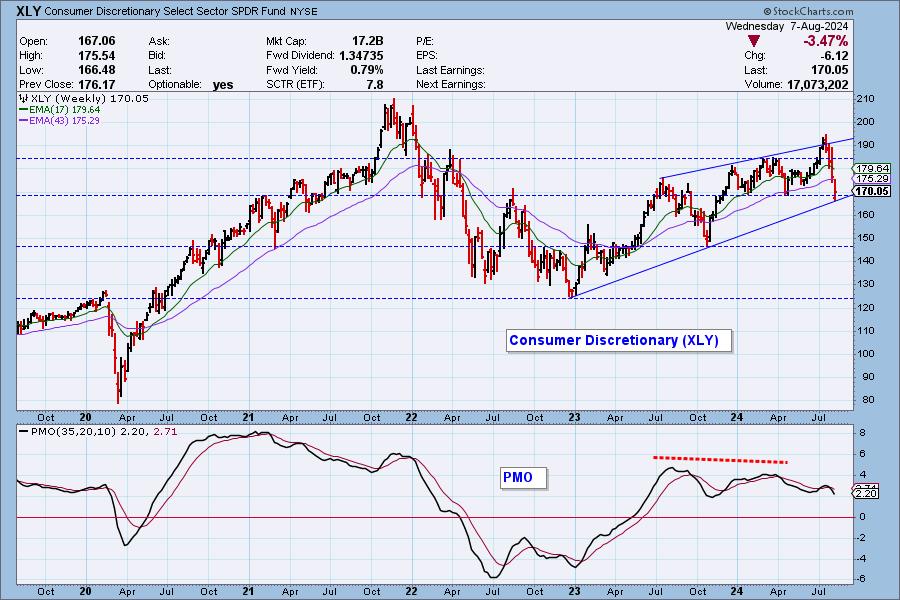Viewport: 900px width, 600px height.
Task: Click the boxed 170.05 tag on the price axis
Action: click(872, 191)
